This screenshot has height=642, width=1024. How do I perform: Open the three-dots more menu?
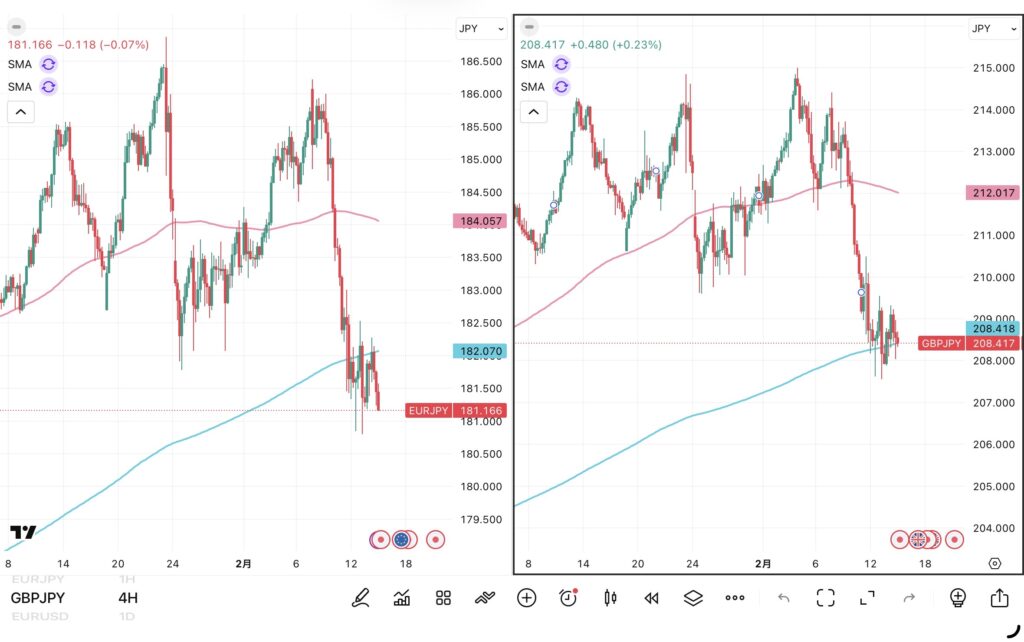(735, 598)
